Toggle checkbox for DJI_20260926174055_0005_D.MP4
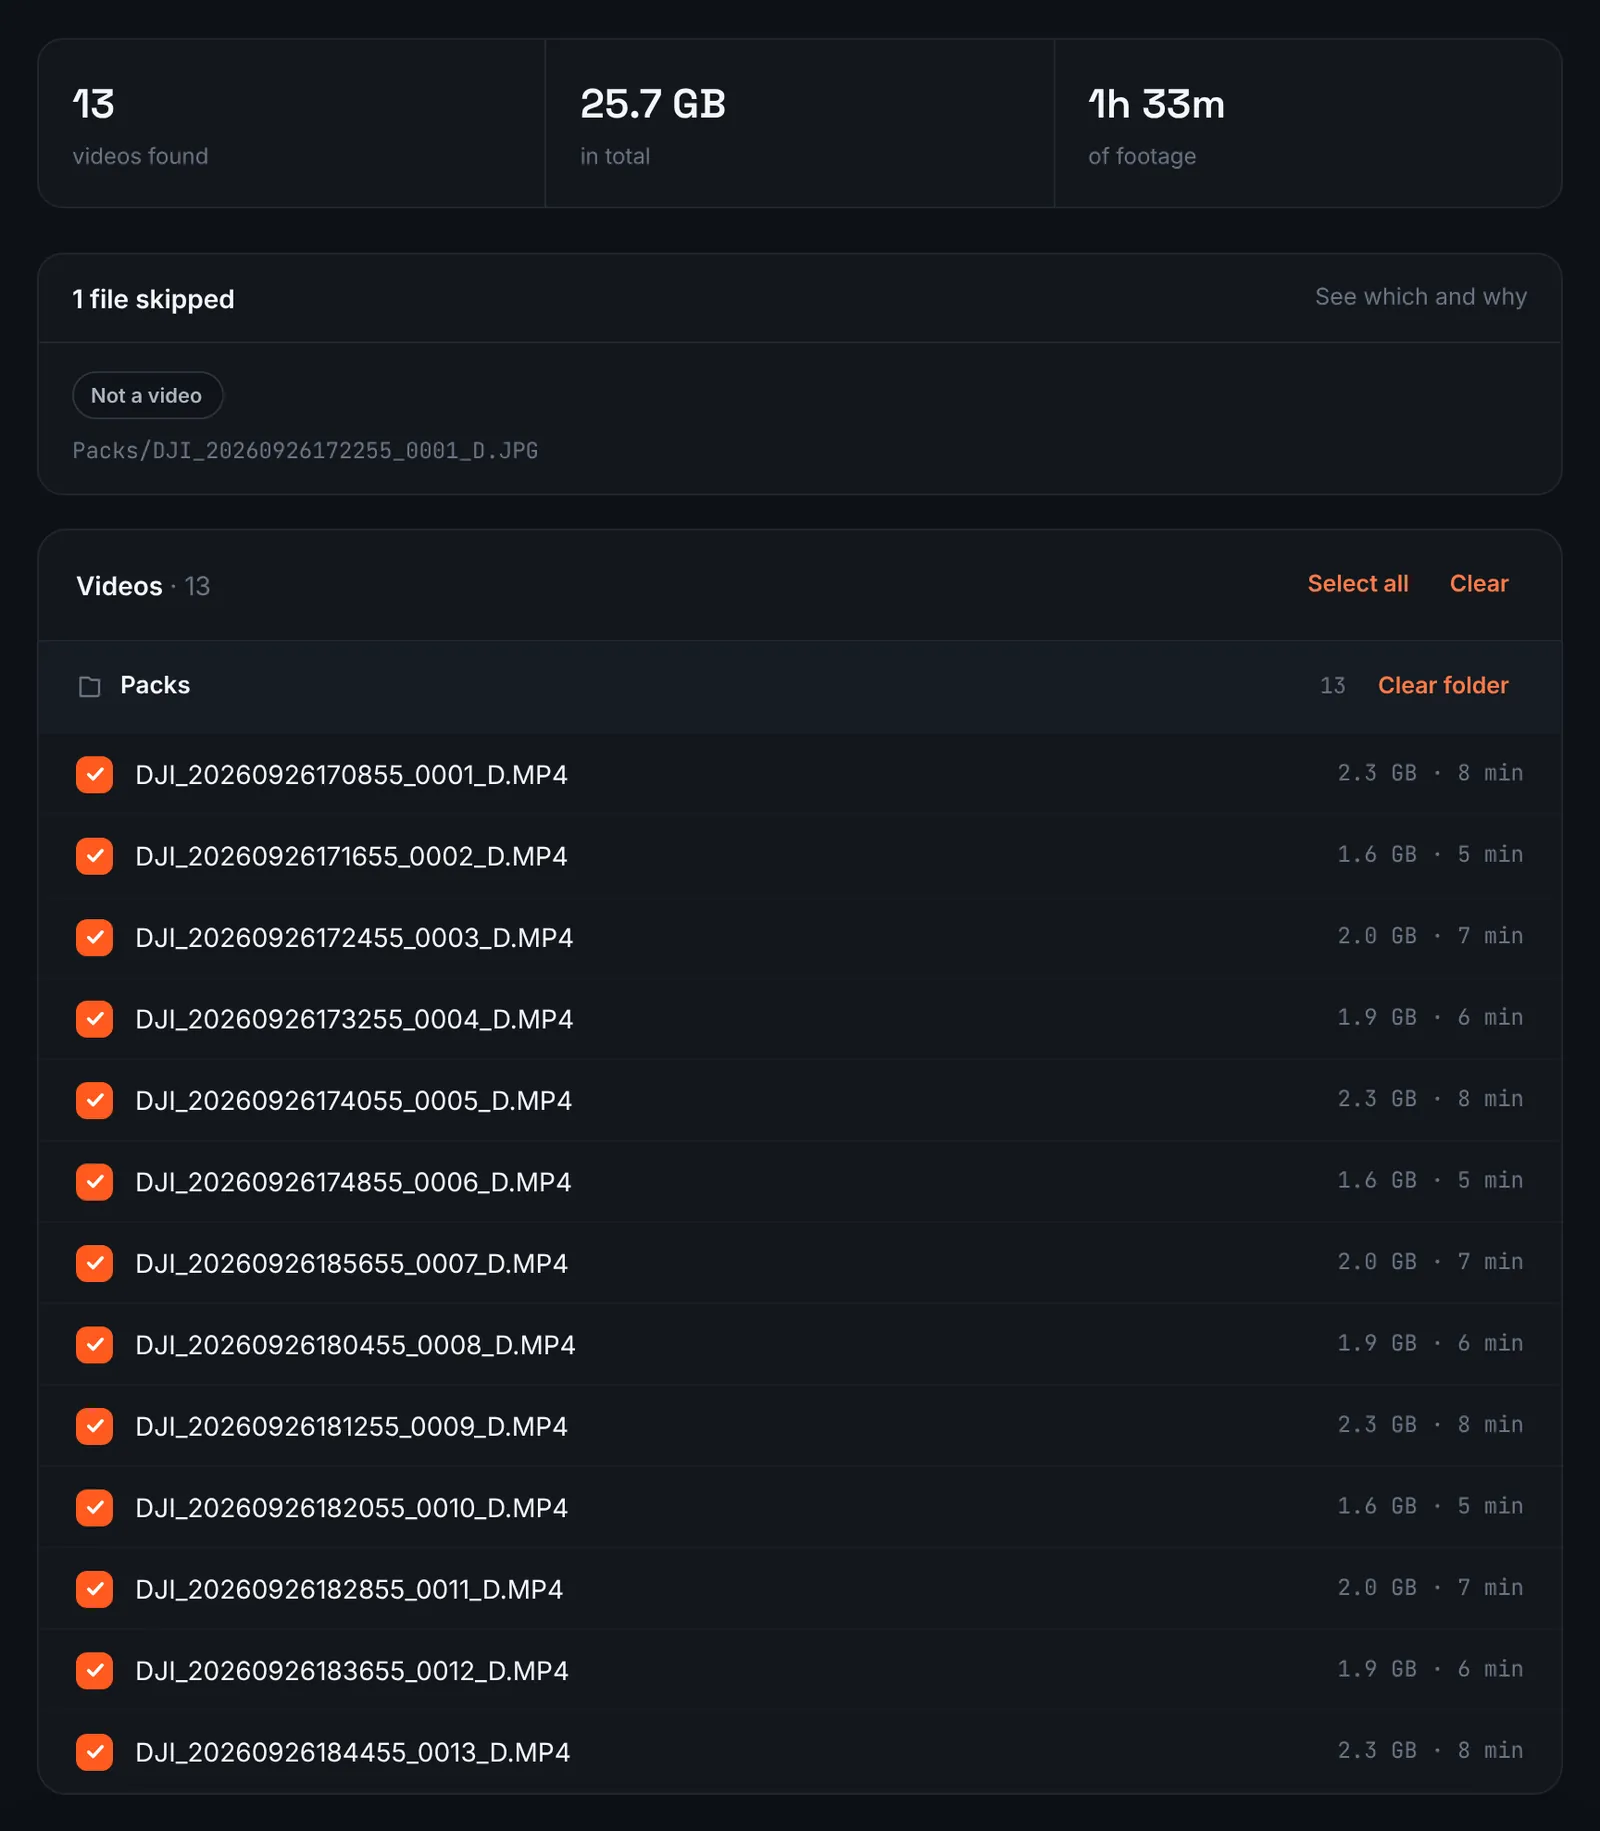1600x1831 pixels. (x=94, y=1100)
